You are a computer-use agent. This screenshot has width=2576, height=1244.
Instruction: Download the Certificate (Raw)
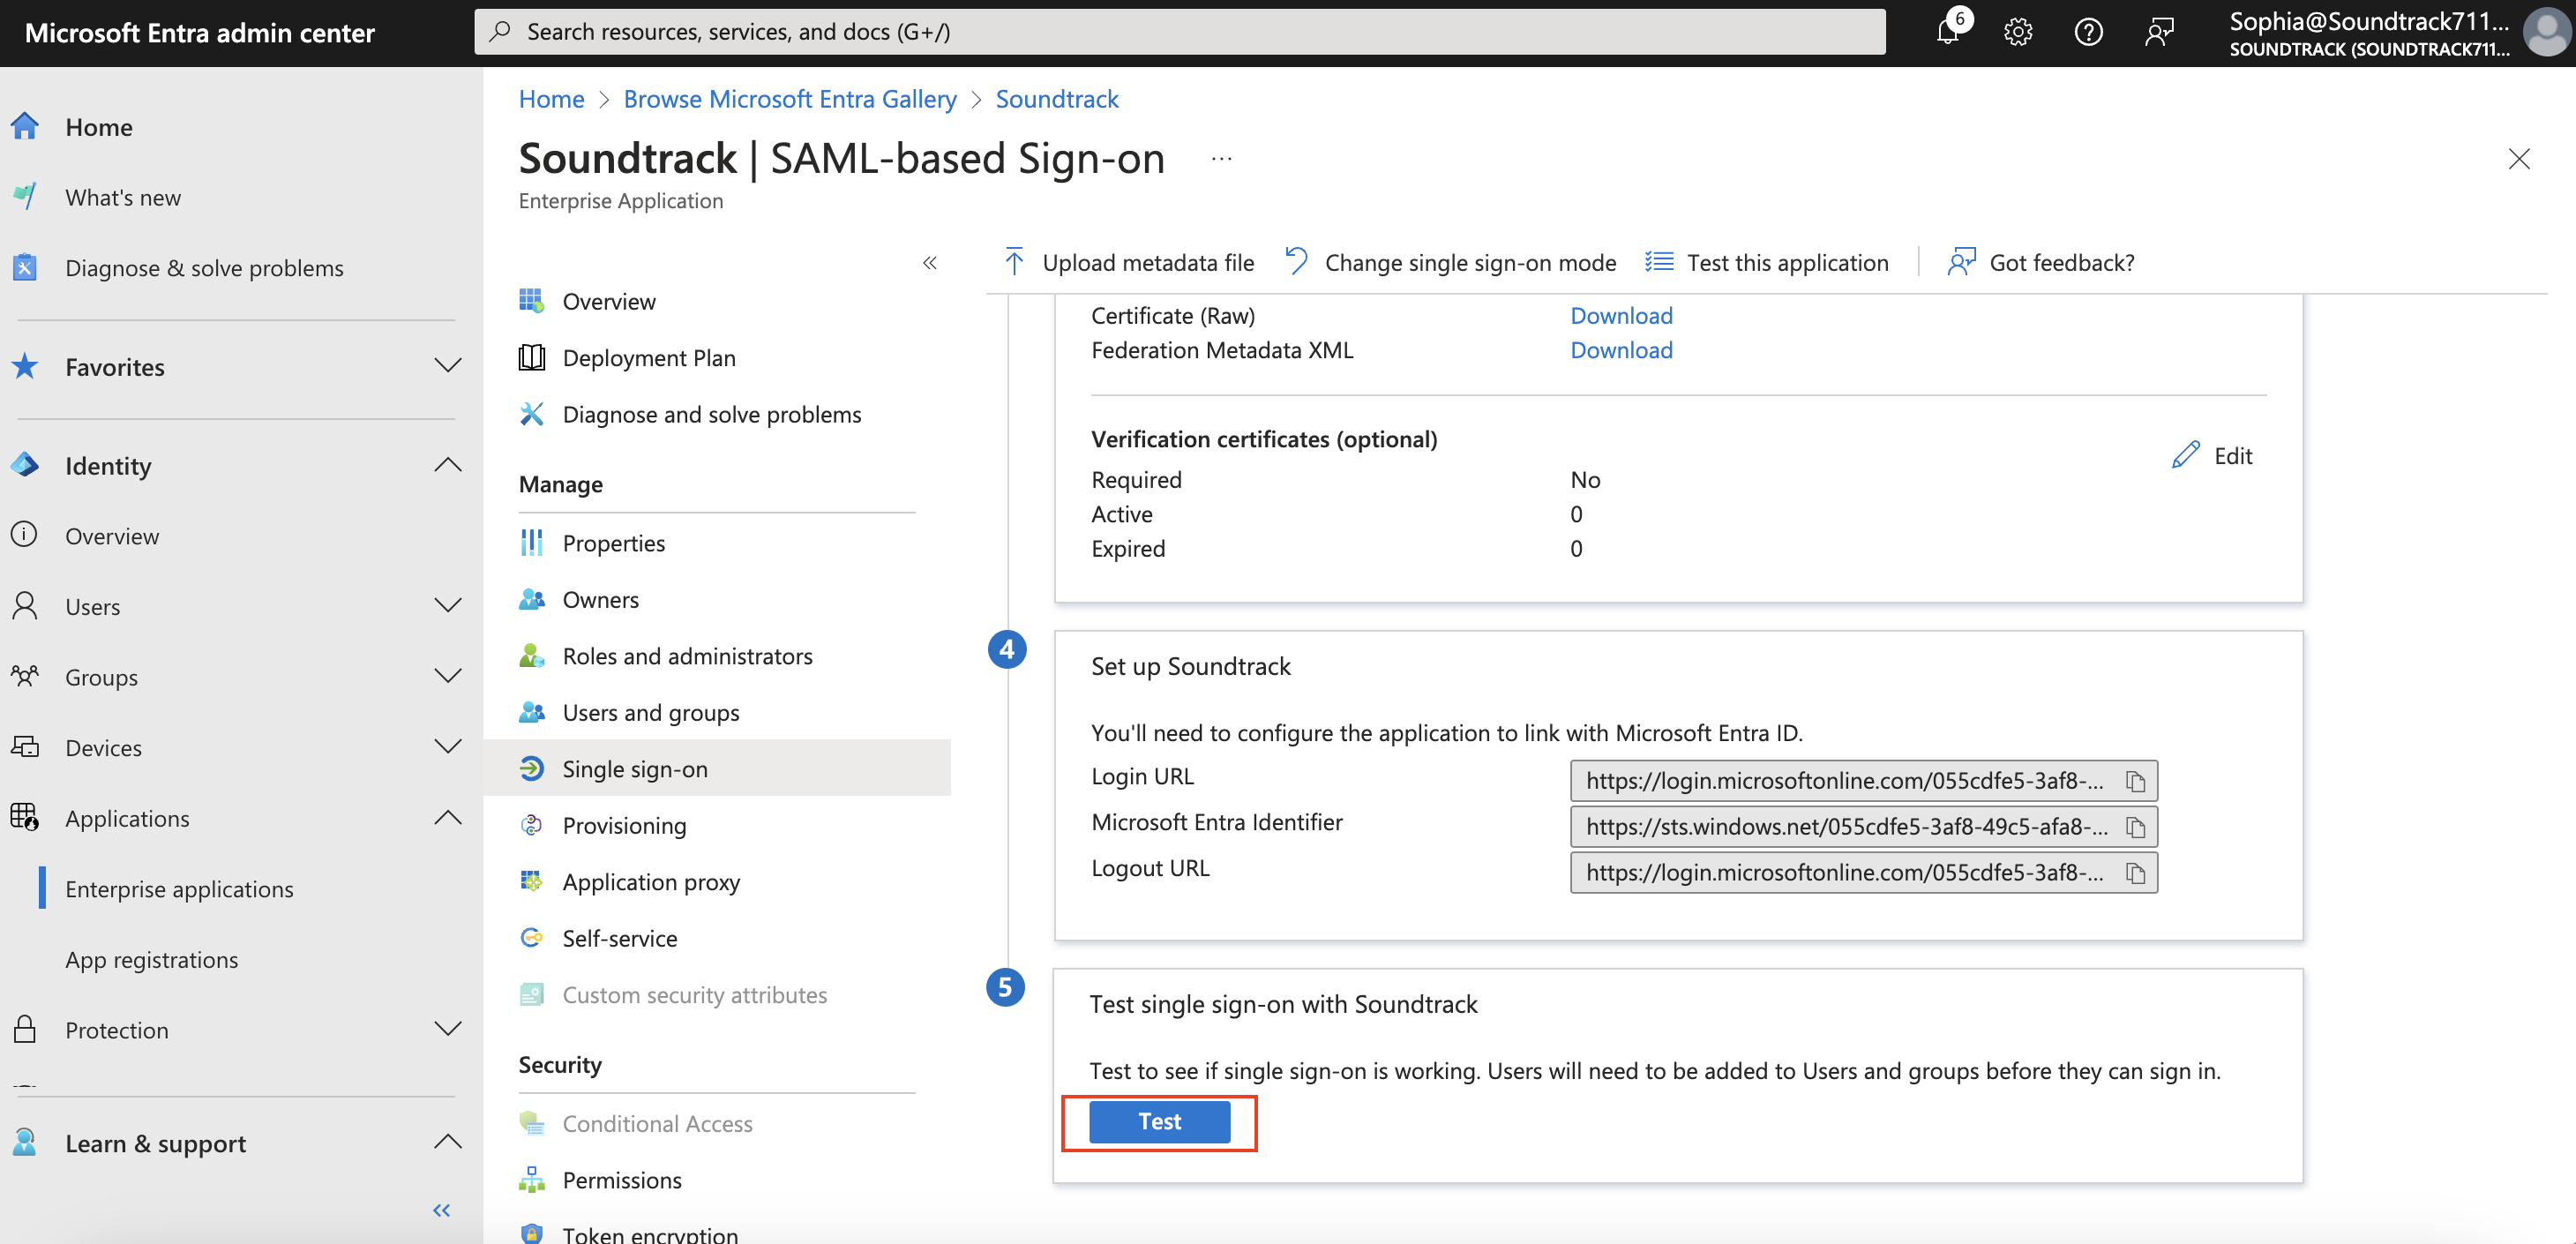[1621, 315]
